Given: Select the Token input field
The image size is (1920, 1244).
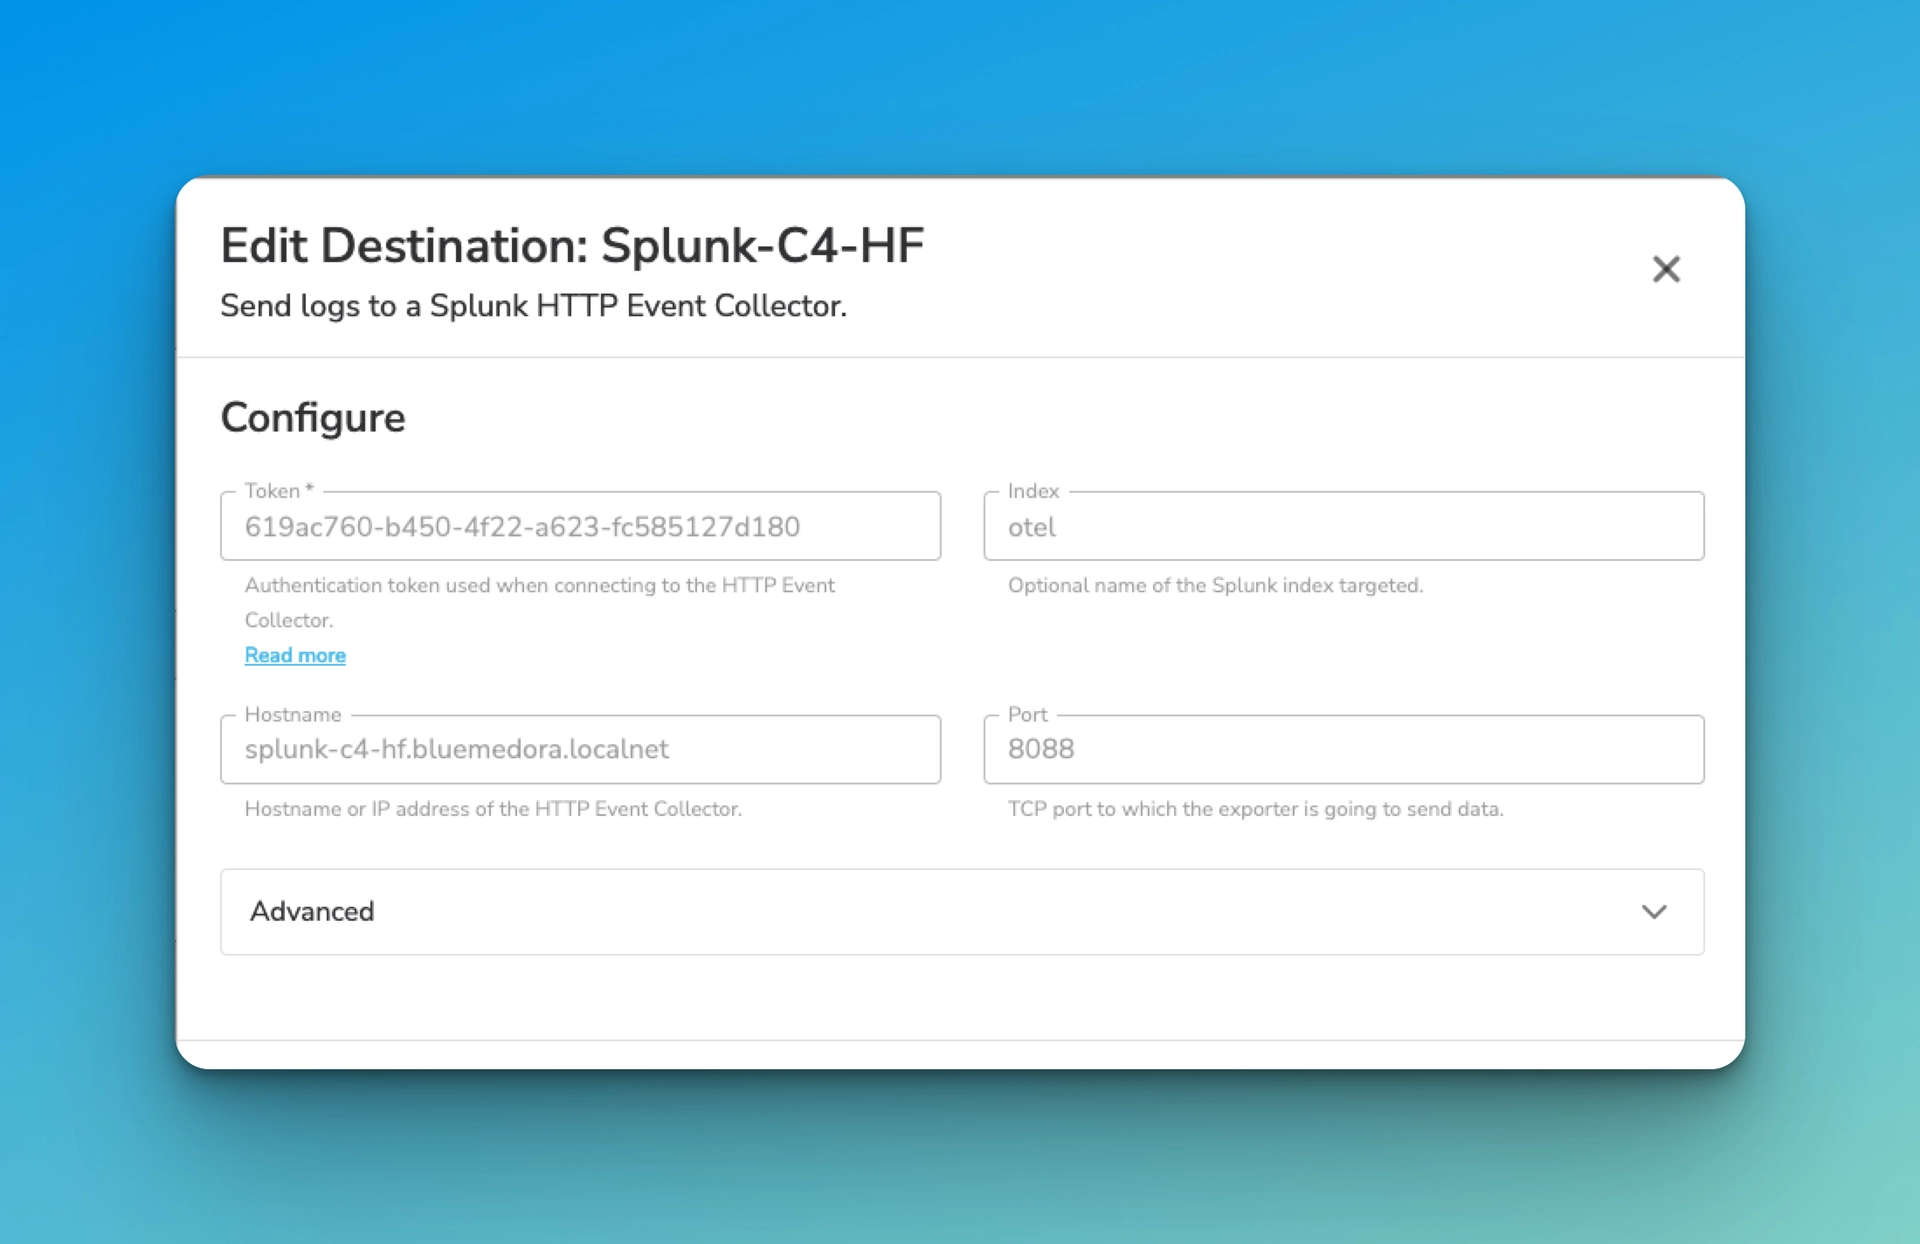Looking at the screenshot, I should [580, 526].
